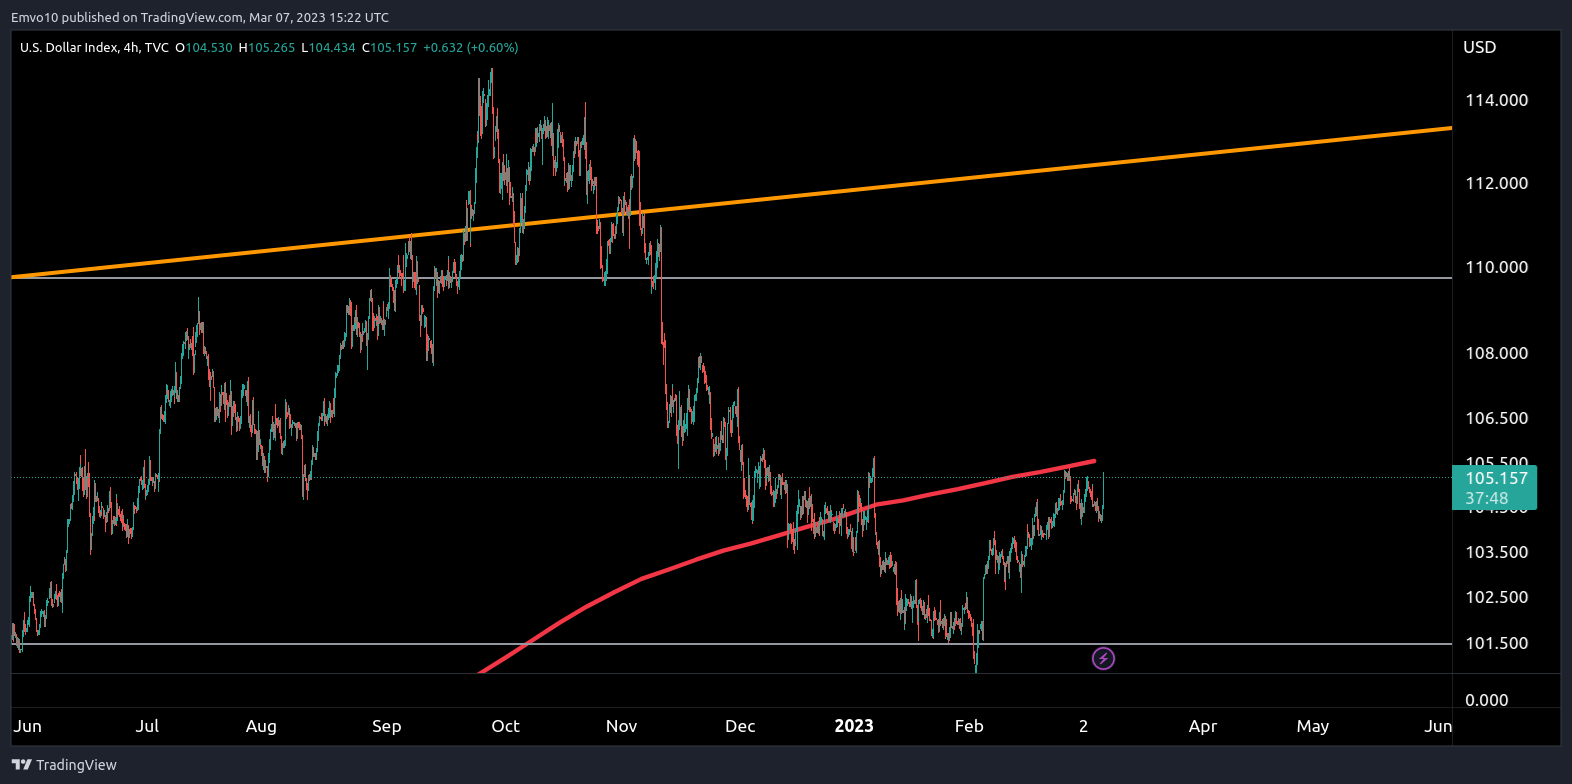
Task: Click the low price value L104.434
Action: click(328, 47)
